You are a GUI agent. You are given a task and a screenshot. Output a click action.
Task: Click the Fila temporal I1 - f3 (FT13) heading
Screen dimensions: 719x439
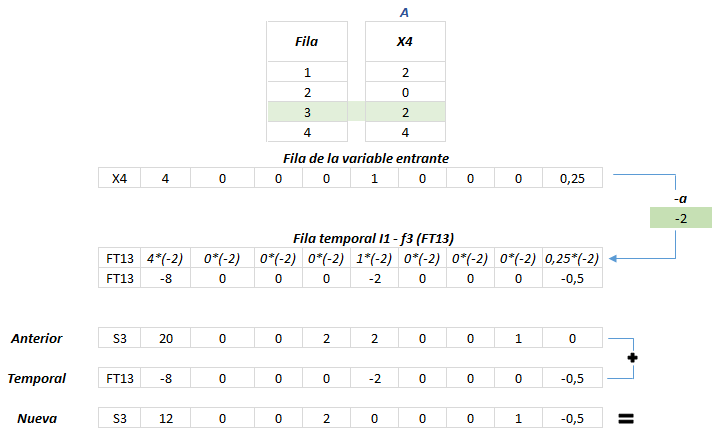(373, 239)
